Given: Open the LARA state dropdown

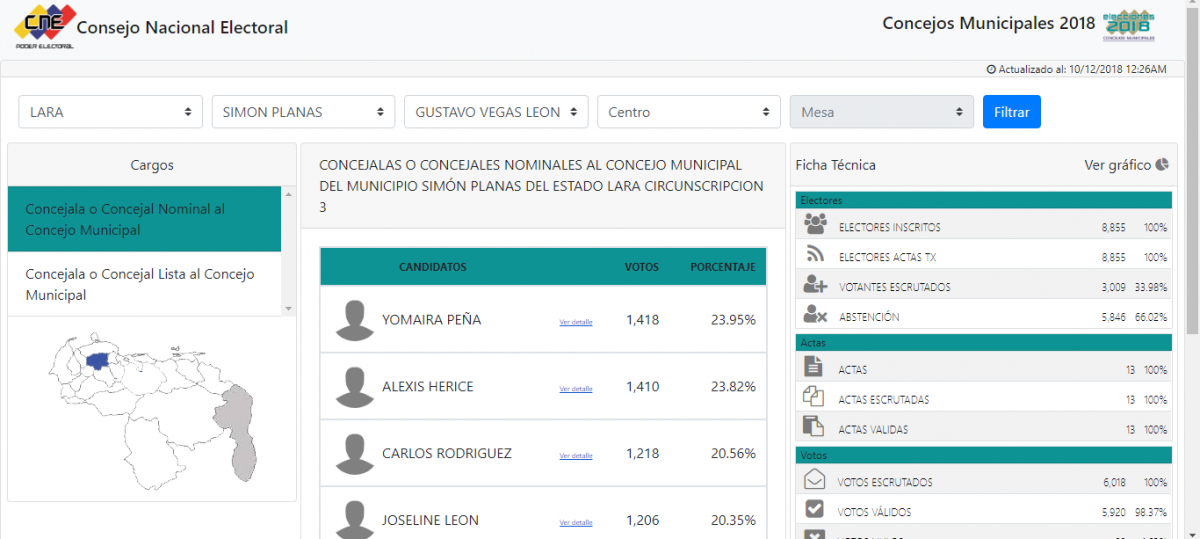Looking at the screenshot, I should 110,112.
